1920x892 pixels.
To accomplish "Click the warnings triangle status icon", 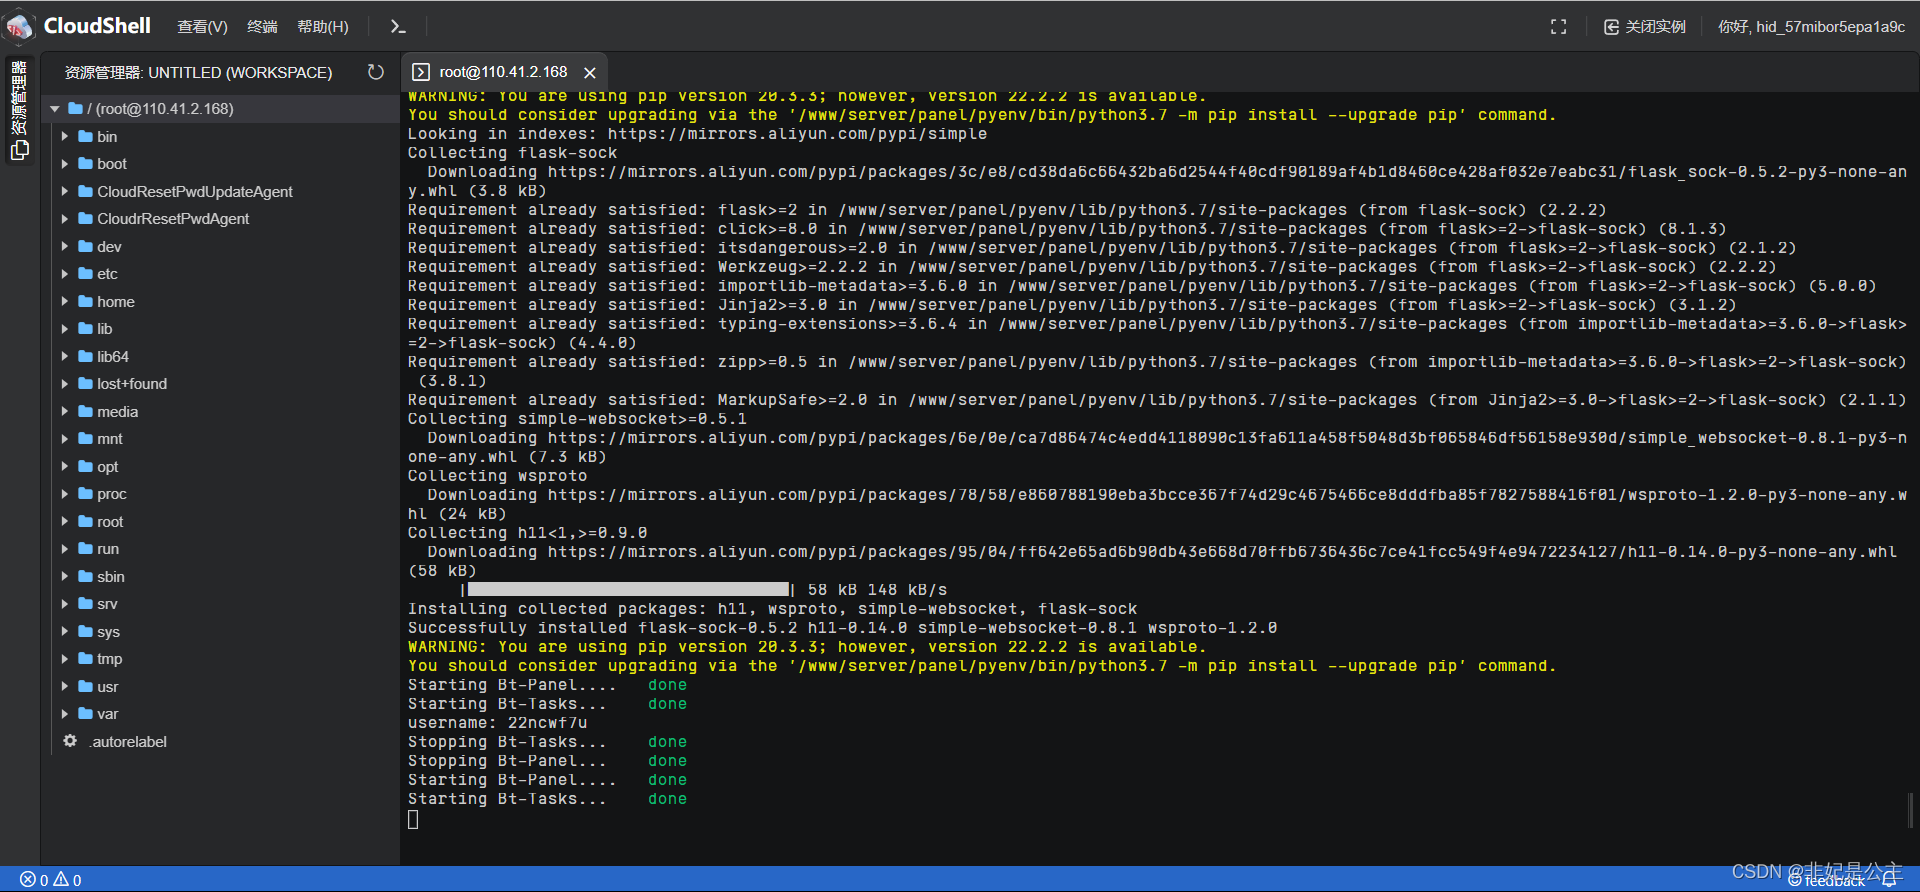I will (x=61, y=879).
